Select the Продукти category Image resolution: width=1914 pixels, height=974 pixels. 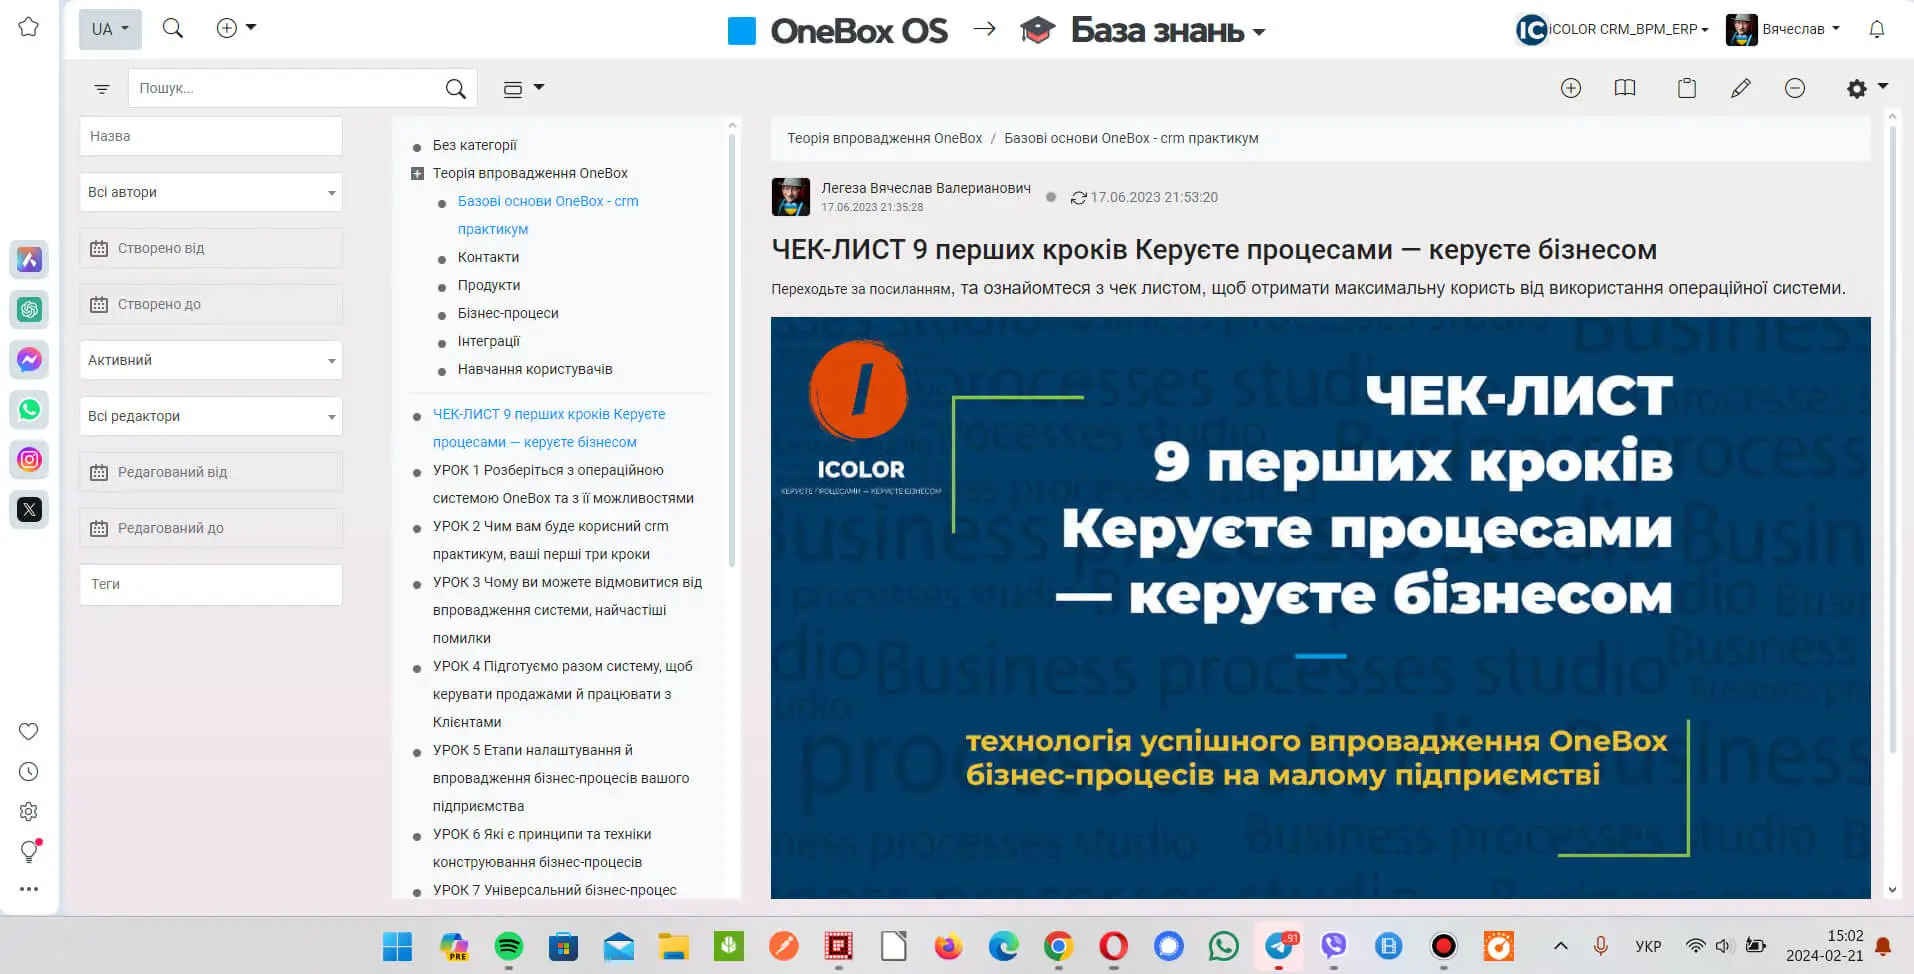(488, 285)
